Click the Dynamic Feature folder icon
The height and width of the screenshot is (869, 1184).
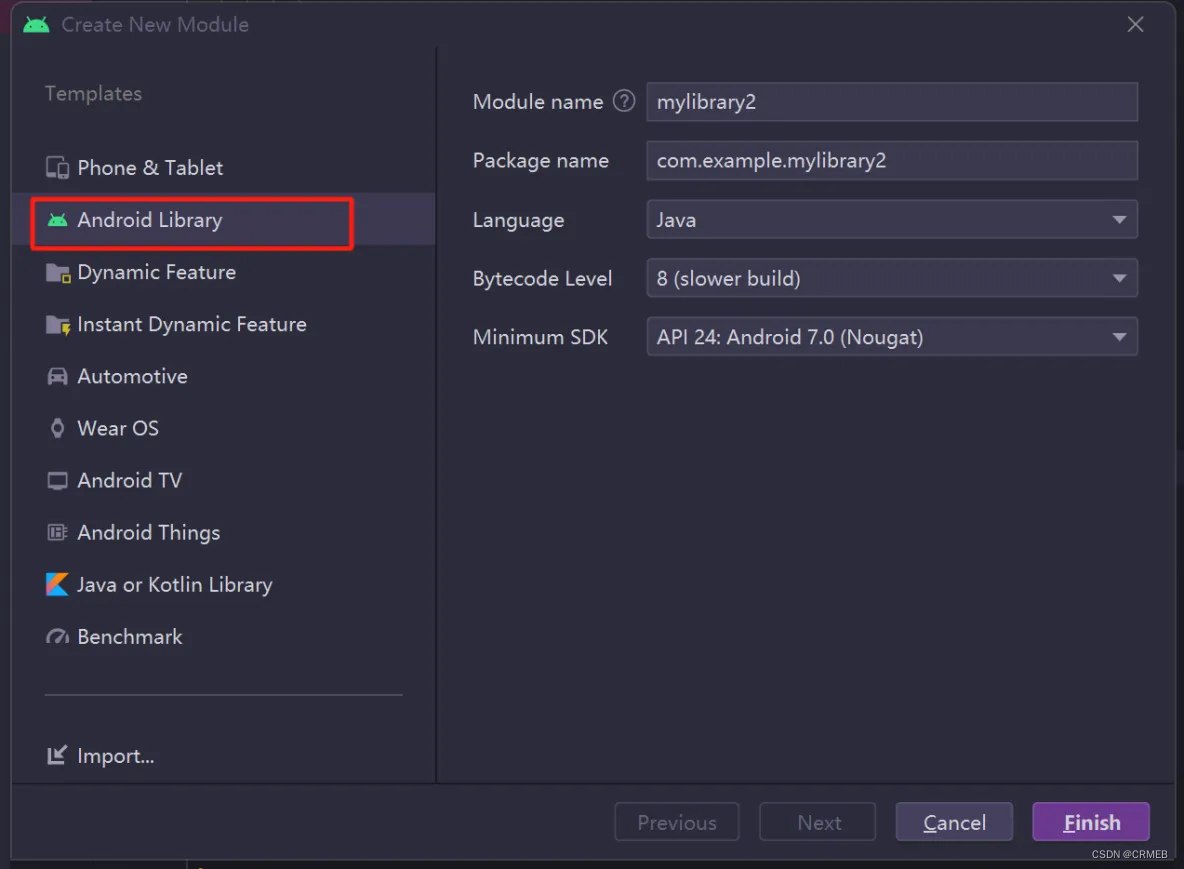click(x=57, y=273)
